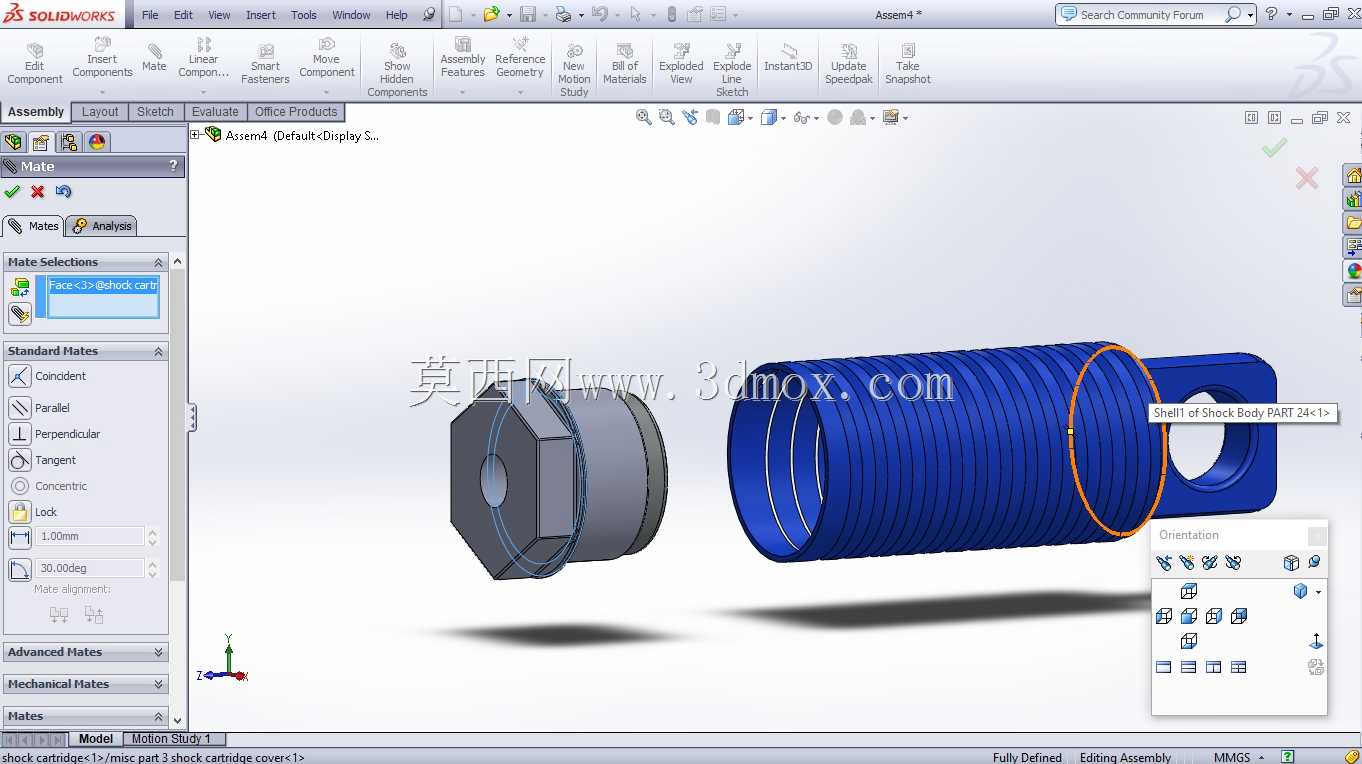Confirm with green checkmark in graphics corner
This screenshot has width=1362, height=764.
[1274, 148]
